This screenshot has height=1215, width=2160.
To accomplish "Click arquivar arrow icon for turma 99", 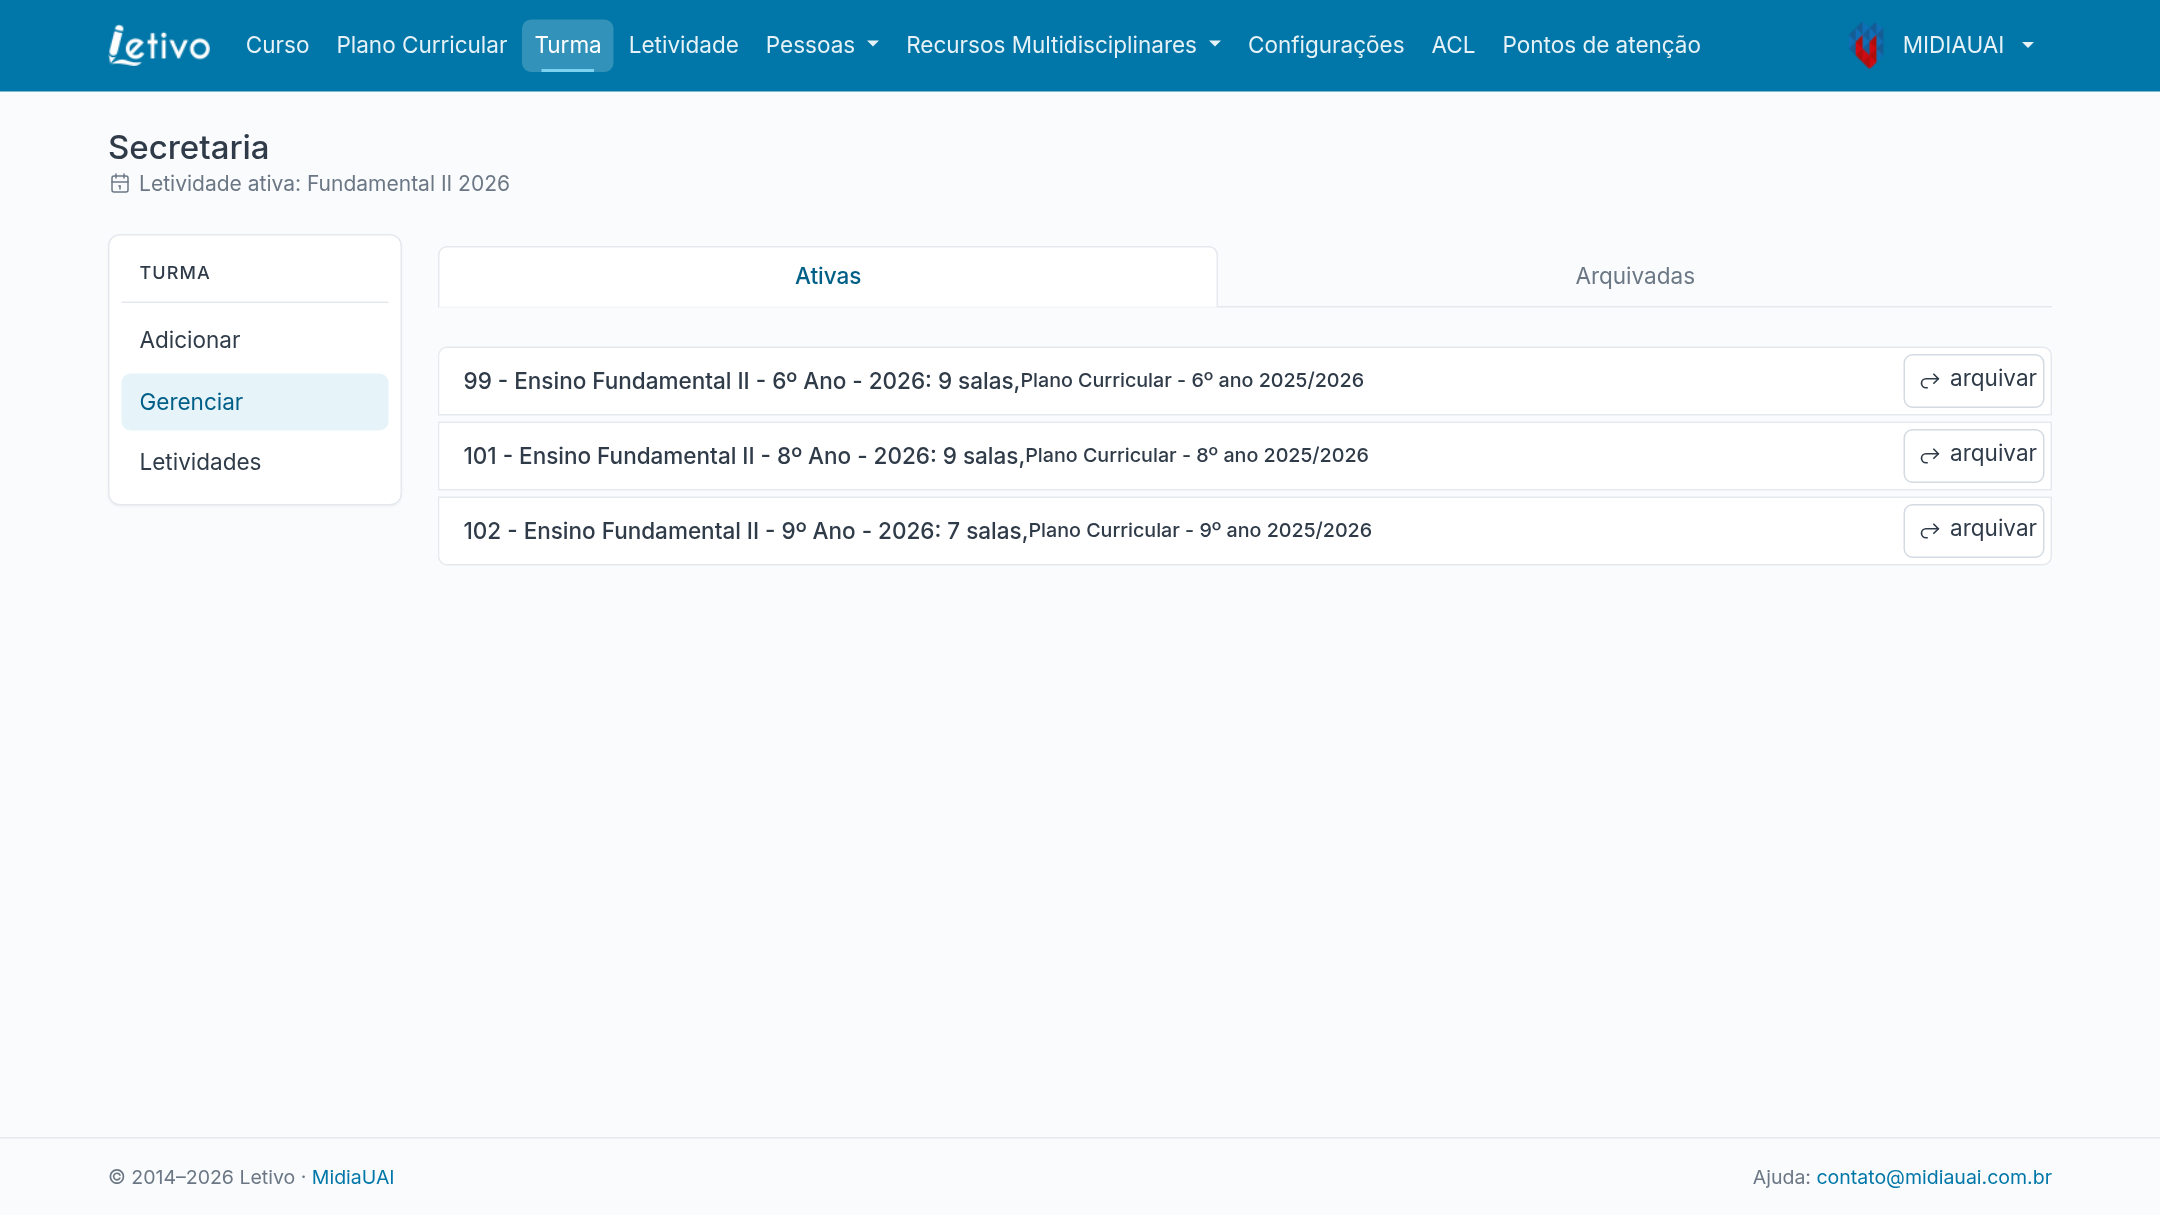I will pos(1930,380).
